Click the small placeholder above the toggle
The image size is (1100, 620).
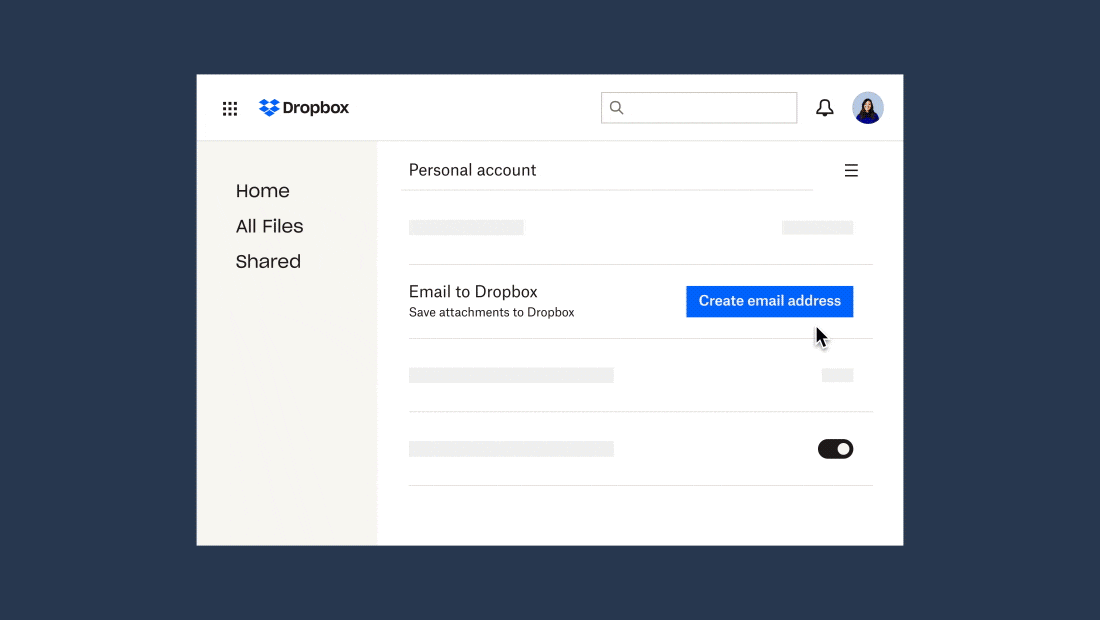pyautogui.click(x=837, y=375)
